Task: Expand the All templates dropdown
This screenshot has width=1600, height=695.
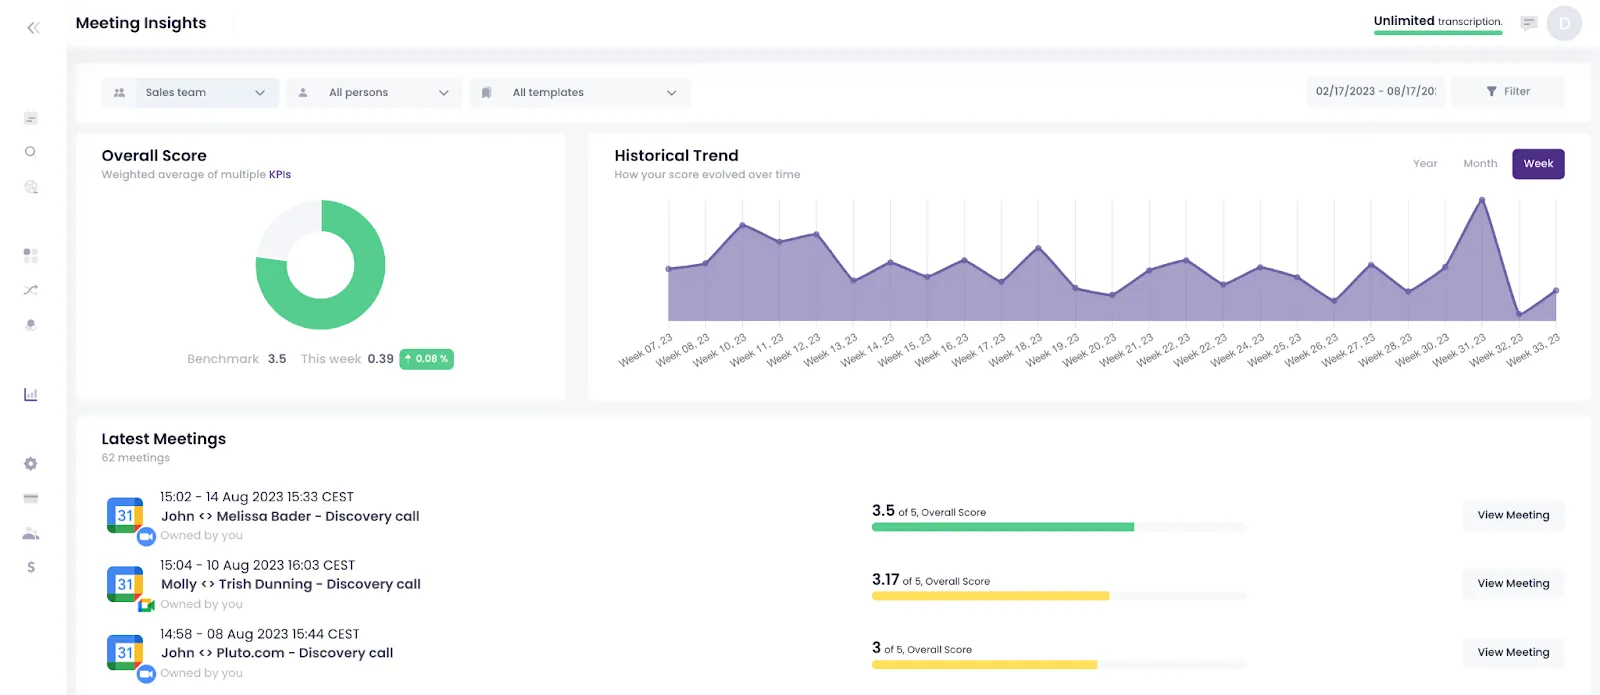Action: [580, 92]
